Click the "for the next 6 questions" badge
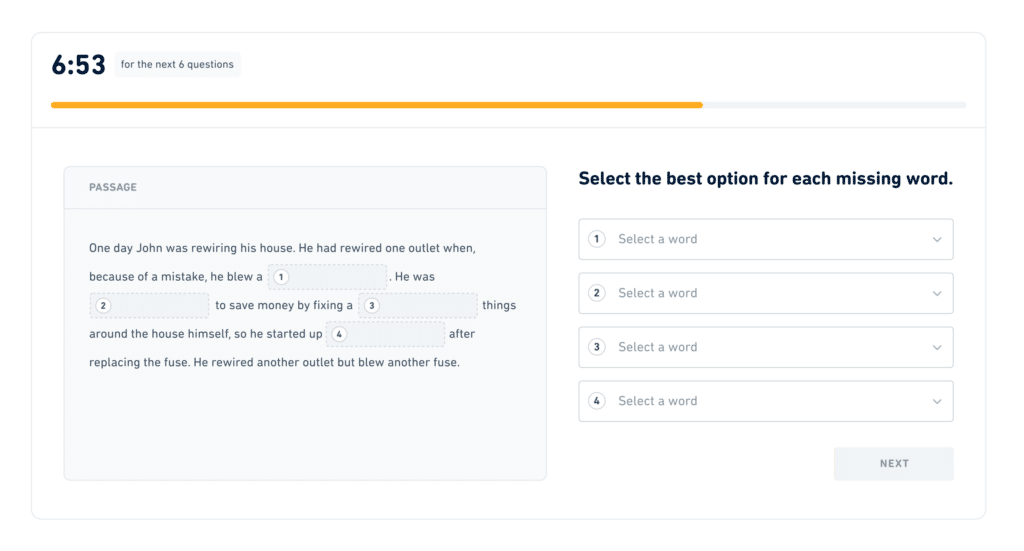Screen dimensions: 1024x551 (177, 65)
